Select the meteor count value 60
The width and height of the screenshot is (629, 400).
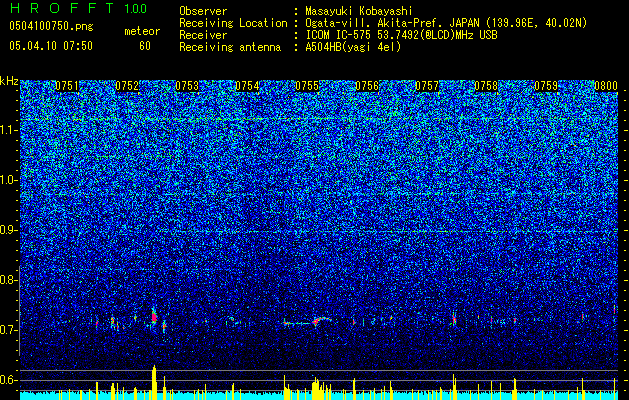pos(145,45)
